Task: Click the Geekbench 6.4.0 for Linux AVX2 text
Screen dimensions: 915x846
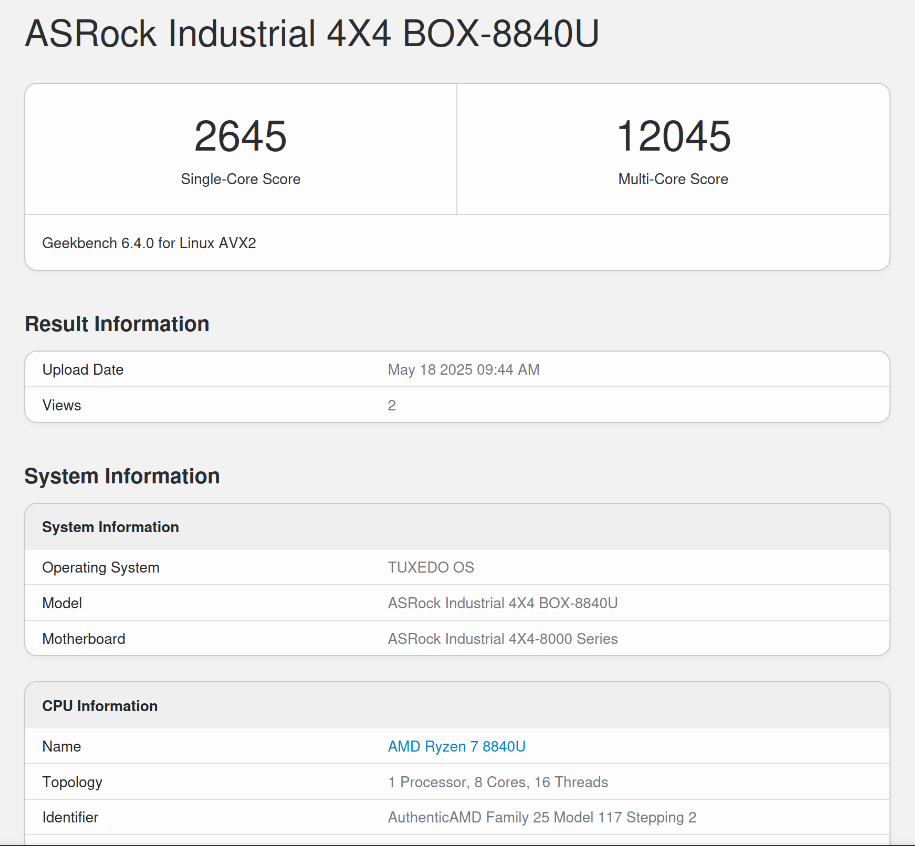Action: coord(149,243)
